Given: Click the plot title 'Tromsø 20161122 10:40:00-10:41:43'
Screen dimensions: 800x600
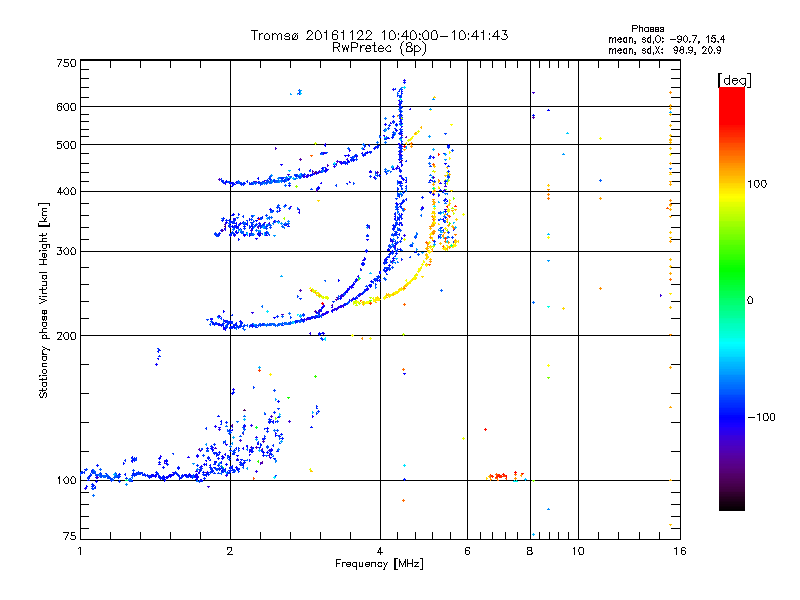Looking at the screenshot, I should tap(379, 35).
